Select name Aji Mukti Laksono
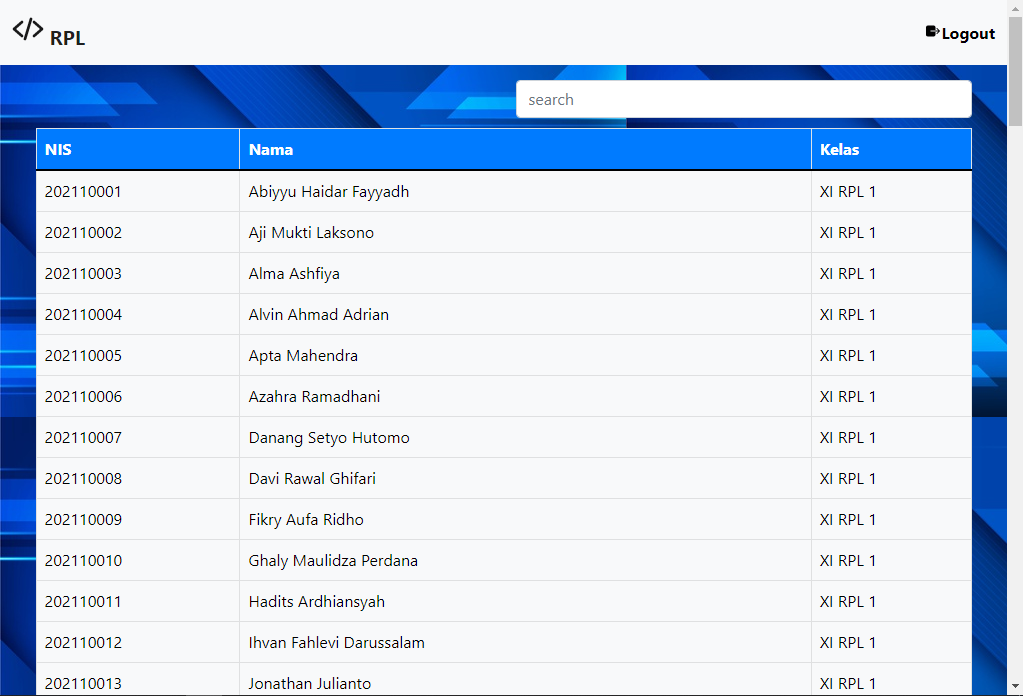Image resolution: width=1023 pixels, height=696 pixels. pos(311,233)
